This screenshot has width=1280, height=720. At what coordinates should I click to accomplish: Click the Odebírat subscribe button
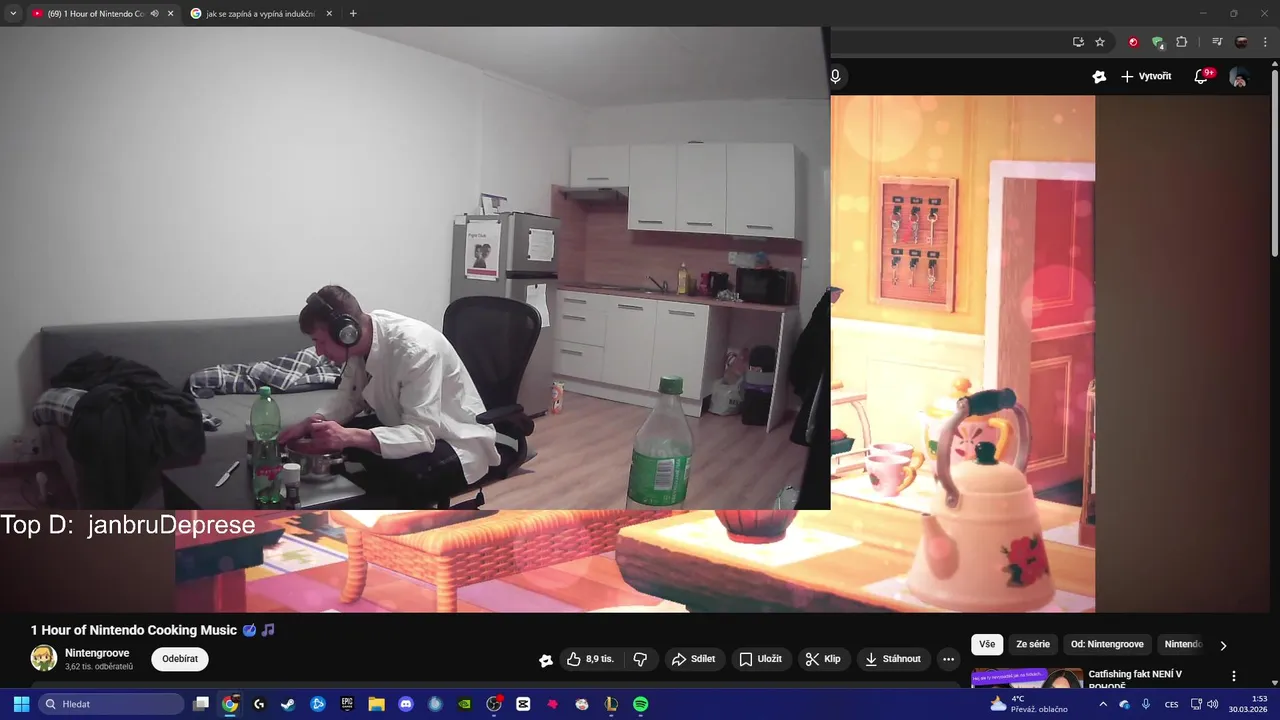[180, 659]
